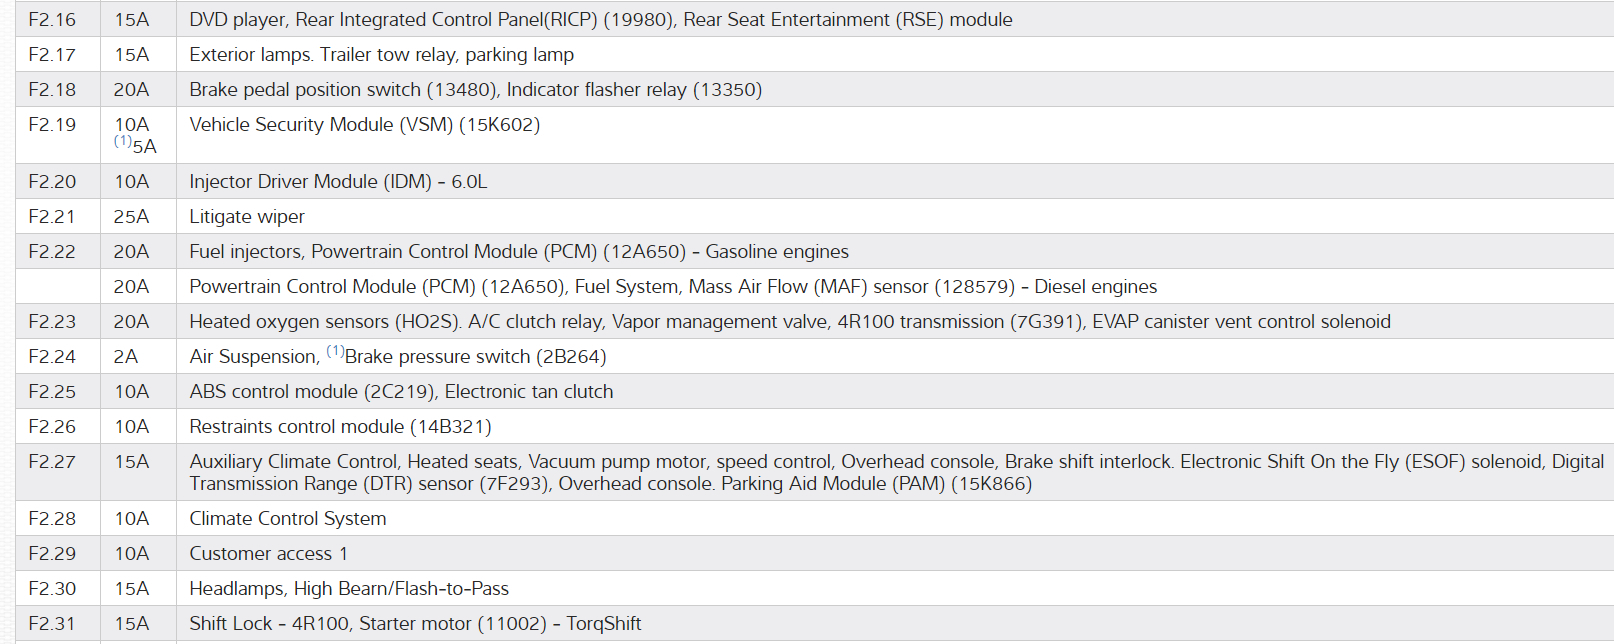Viewport: 1614px width, 644px height.
Task: Click the 25A rating beside Litigate wiper
Action: pos(131,217)
